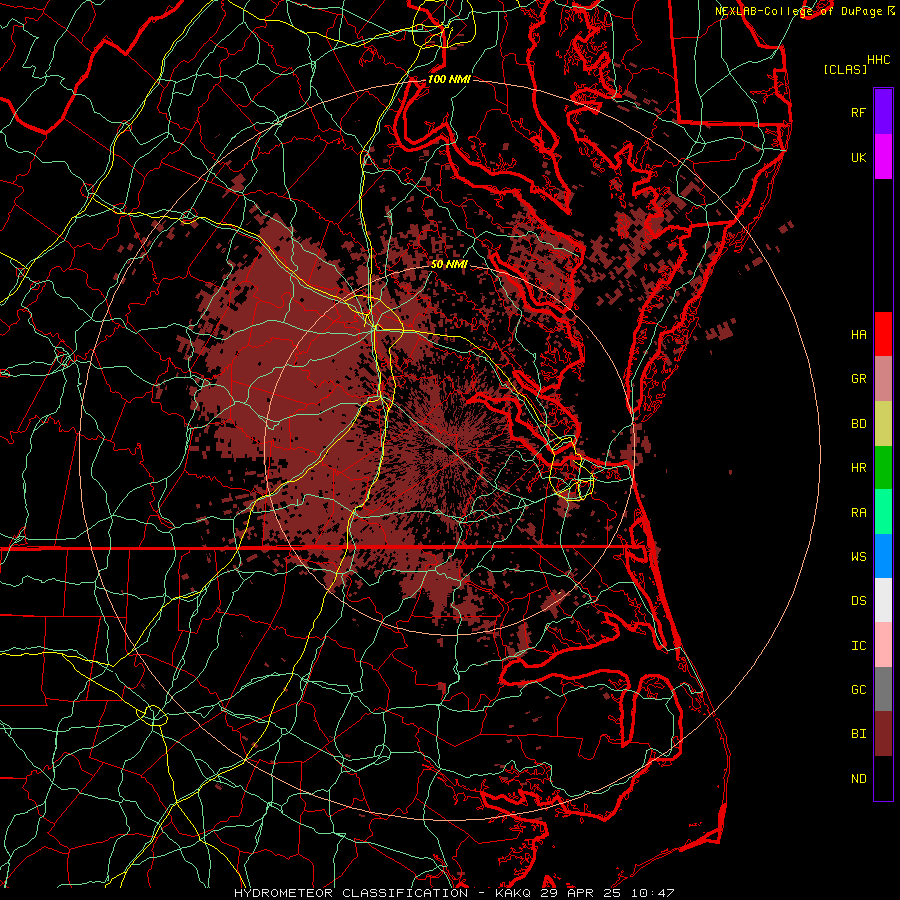Click the RA legend label

[858, 513]
